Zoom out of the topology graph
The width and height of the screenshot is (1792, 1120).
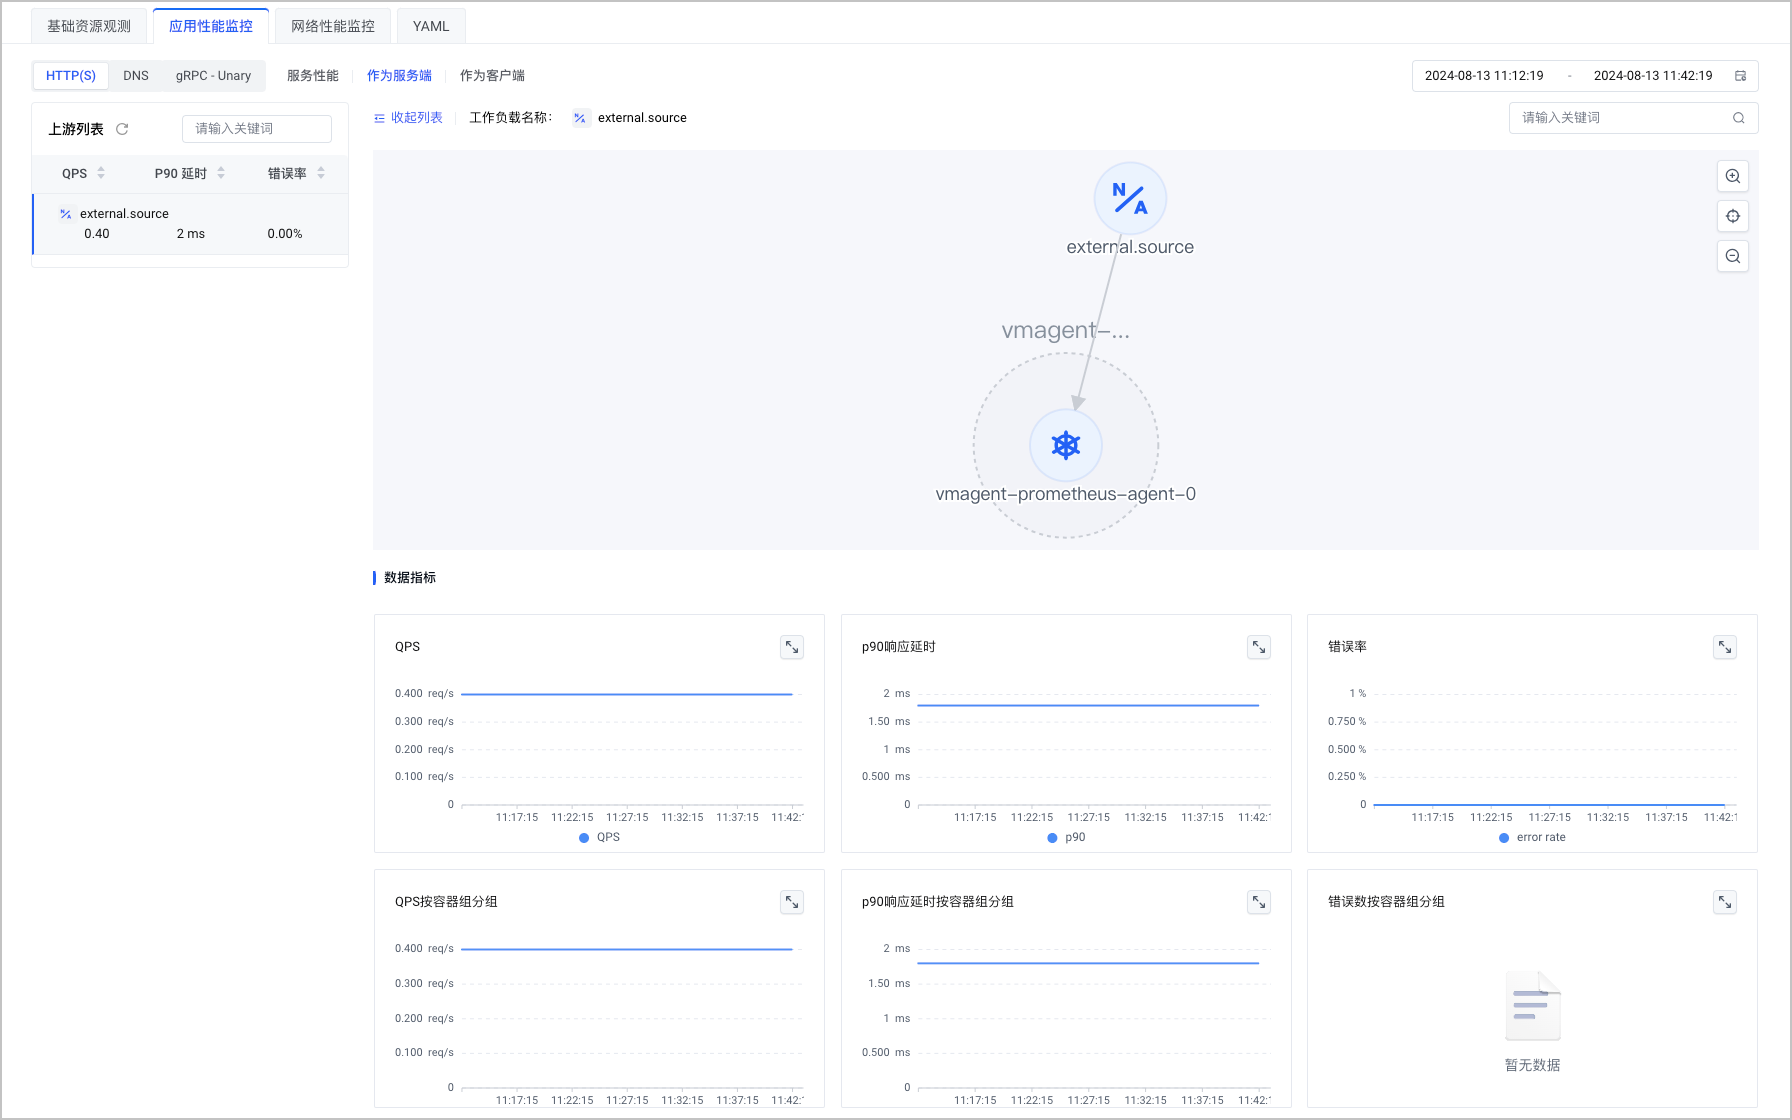(x=1733, y=256)
